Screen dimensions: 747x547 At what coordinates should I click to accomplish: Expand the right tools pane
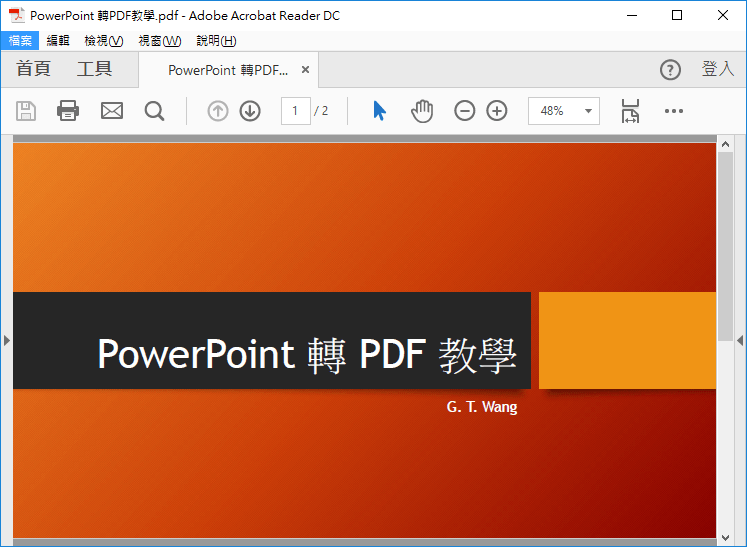tap(740, 340)
